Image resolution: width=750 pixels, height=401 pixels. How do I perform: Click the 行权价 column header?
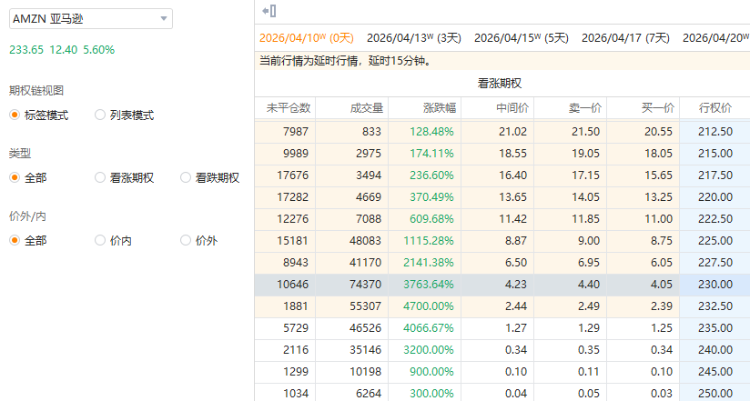[x=716, y=108]
